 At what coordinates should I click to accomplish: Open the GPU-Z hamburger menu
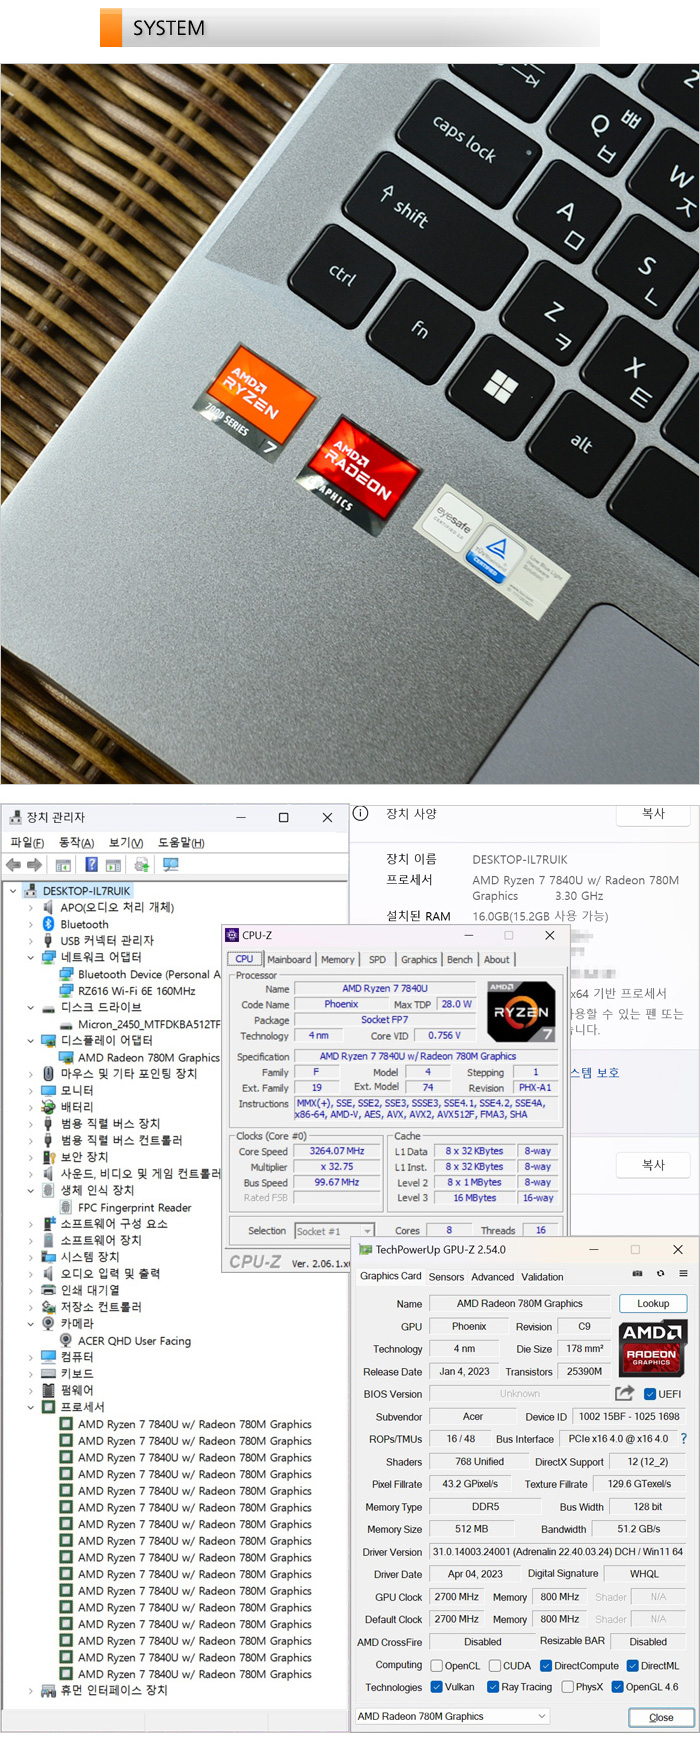click(683, 1273)
